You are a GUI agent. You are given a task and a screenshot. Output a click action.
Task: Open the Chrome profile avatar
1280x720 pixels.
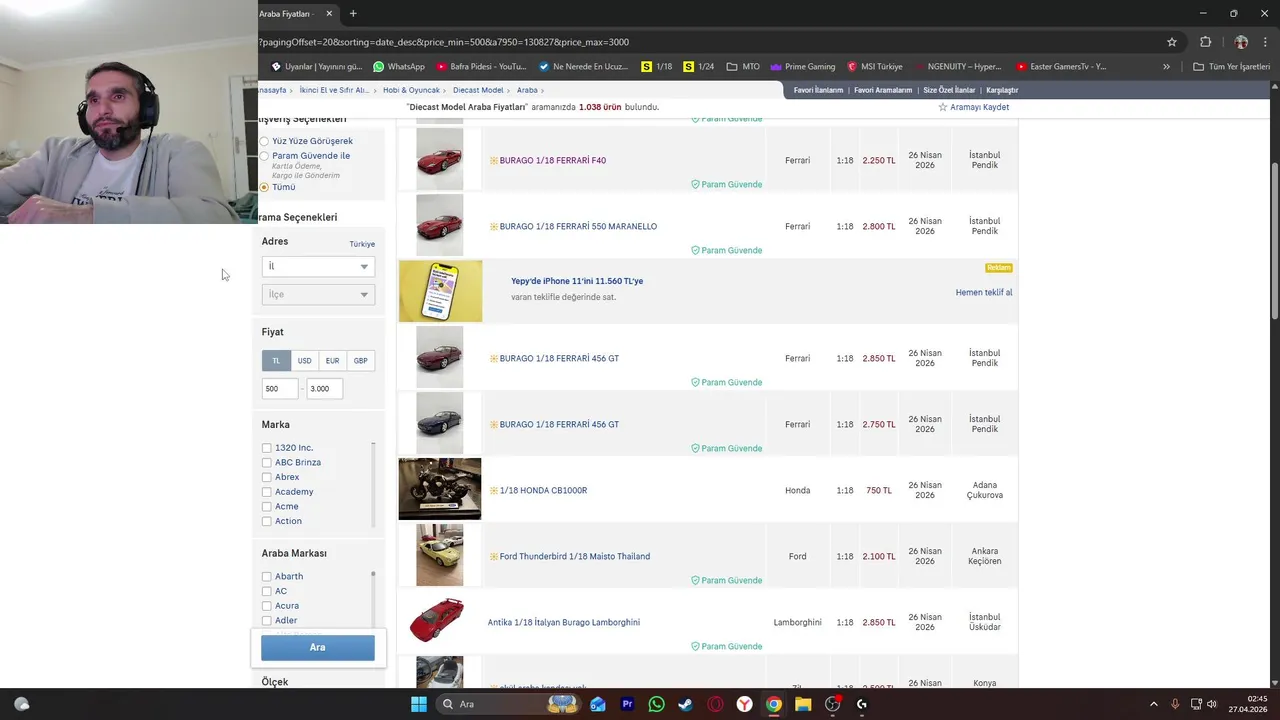click(1241, 42)
